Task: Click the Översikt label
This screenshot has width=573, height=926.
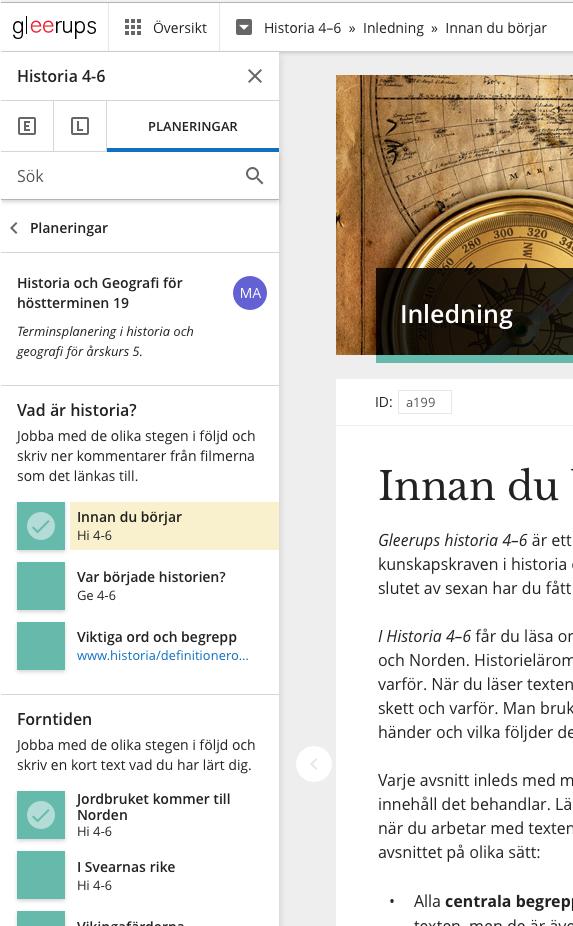Action: pos(180,28)
